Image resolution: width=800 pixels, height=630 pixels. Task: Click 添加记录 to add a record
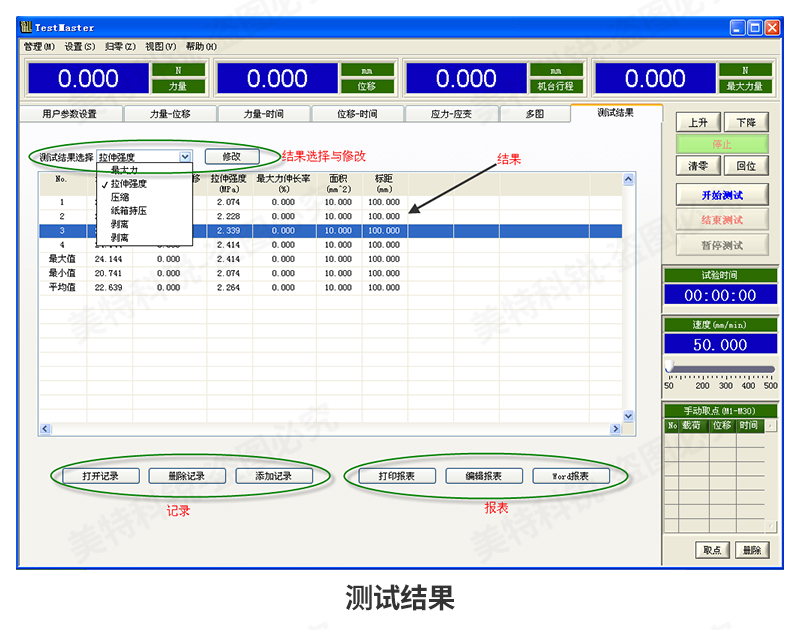click(x=272, y=475)
